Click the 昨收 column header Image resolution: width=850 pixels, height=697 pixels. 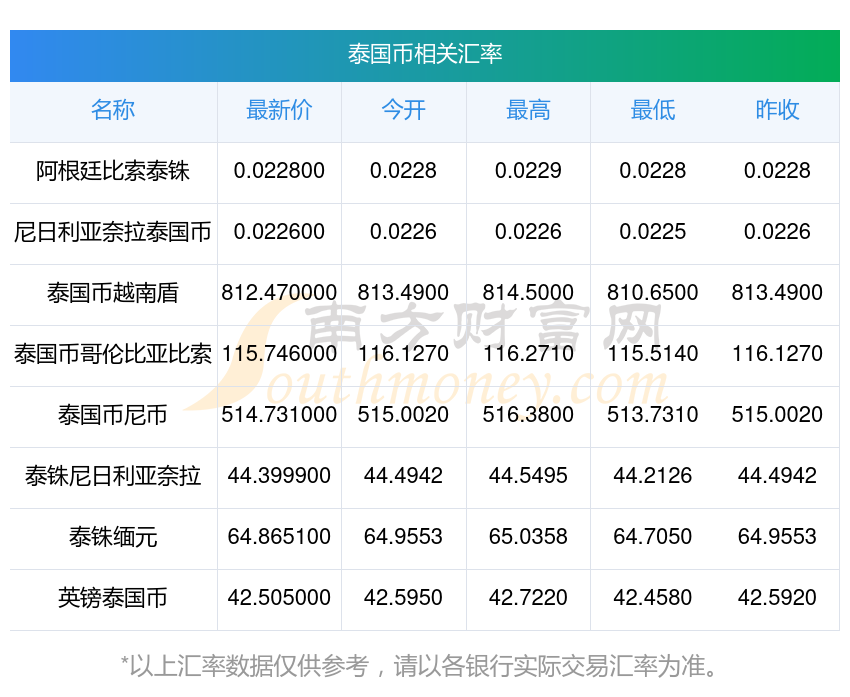coord(777,111)
